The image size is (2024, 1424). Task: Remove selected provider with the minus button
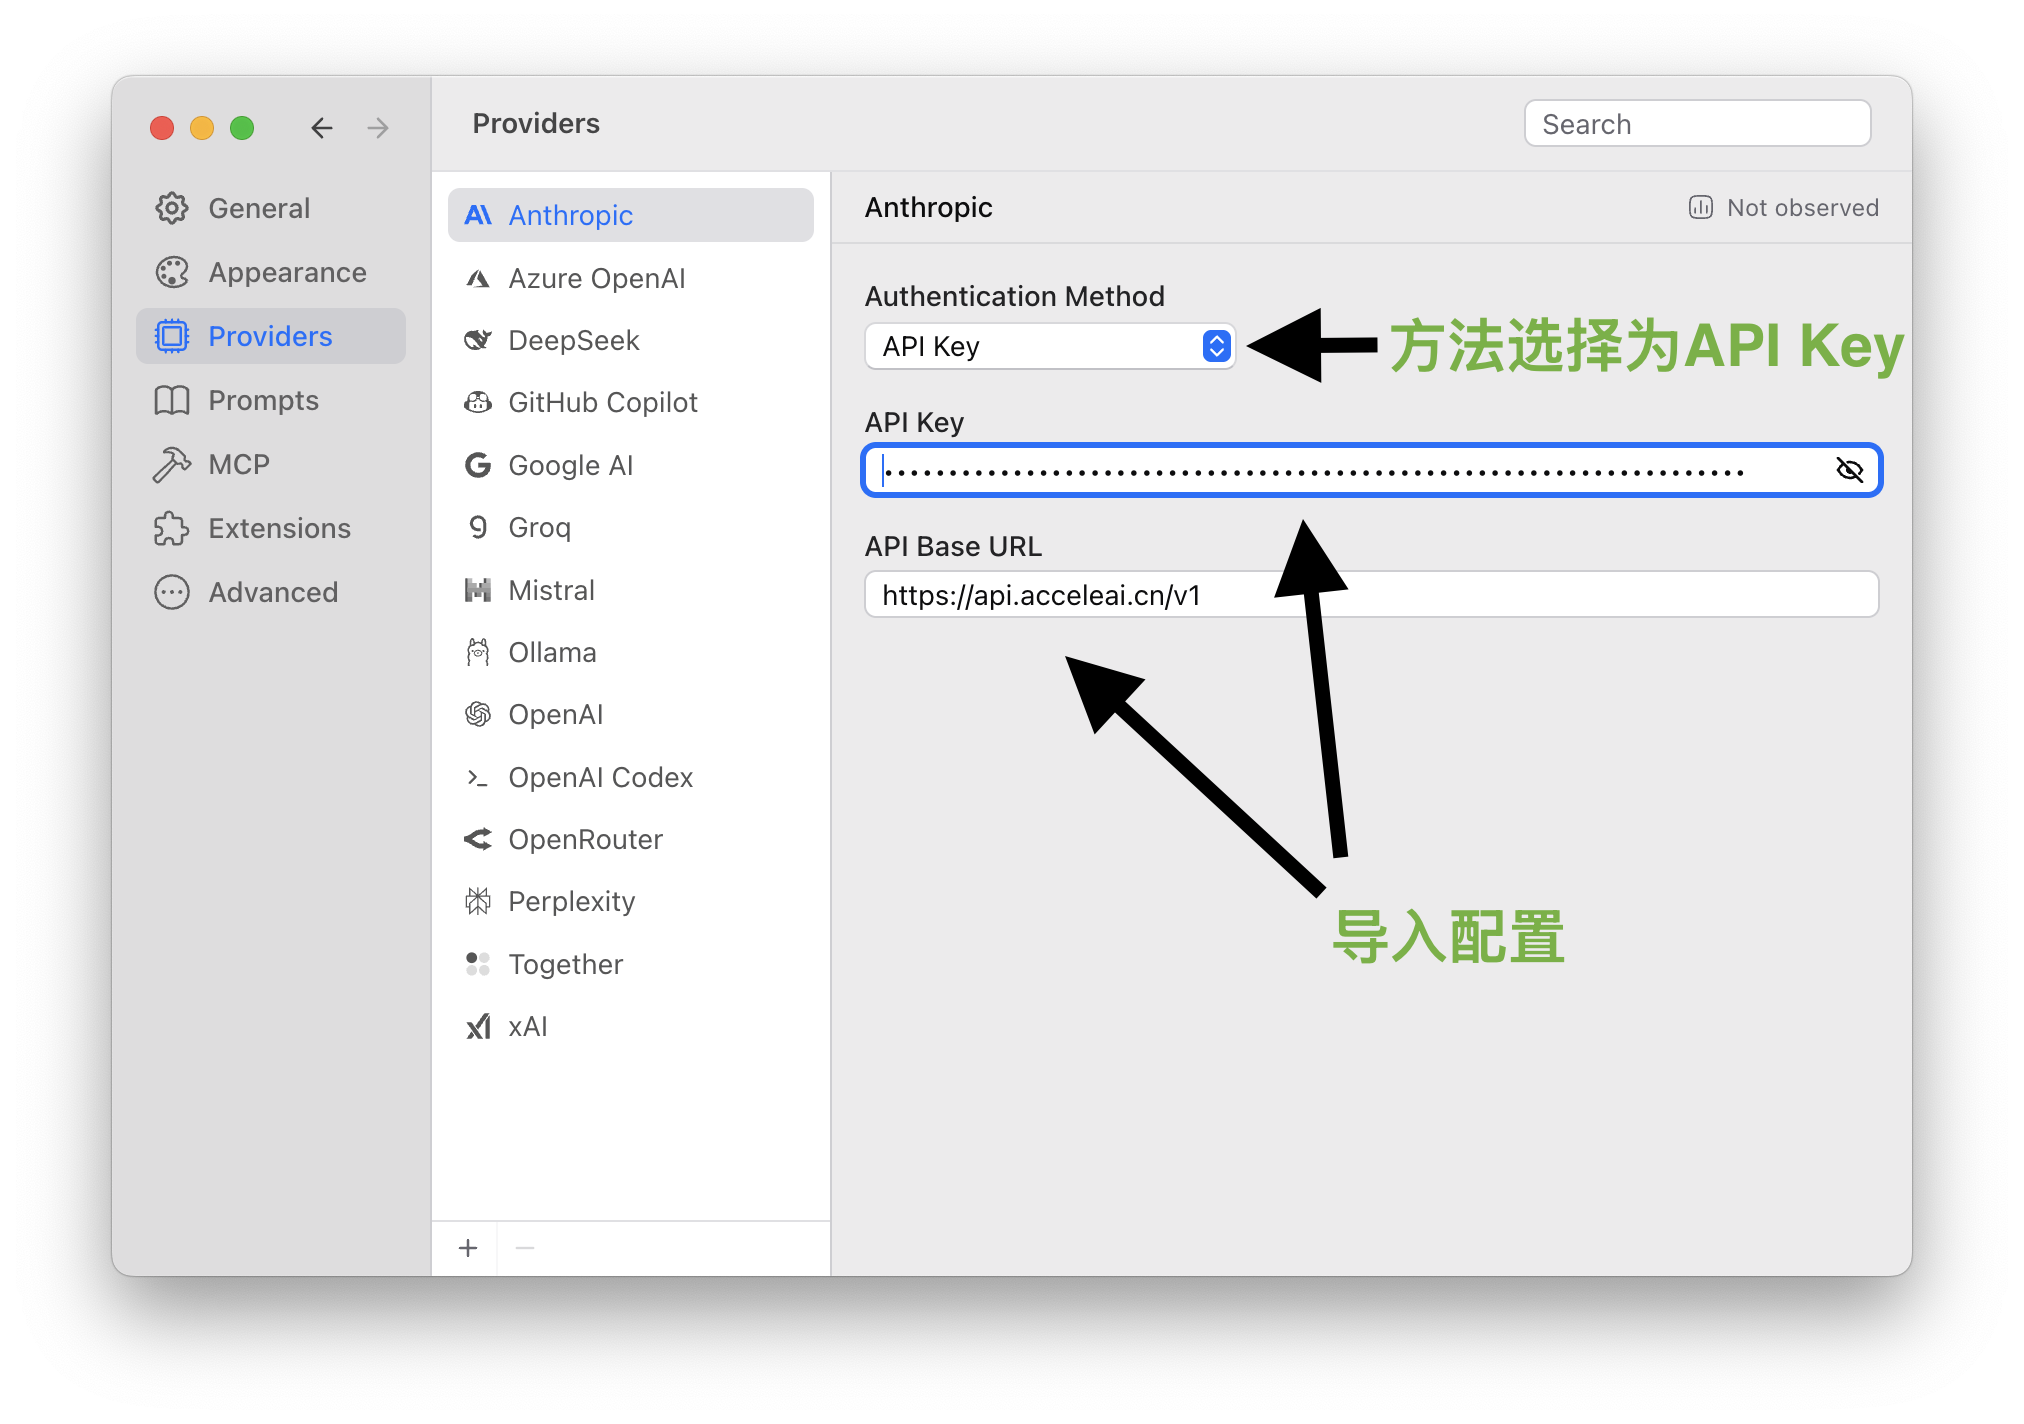[x=525, y=1247]
